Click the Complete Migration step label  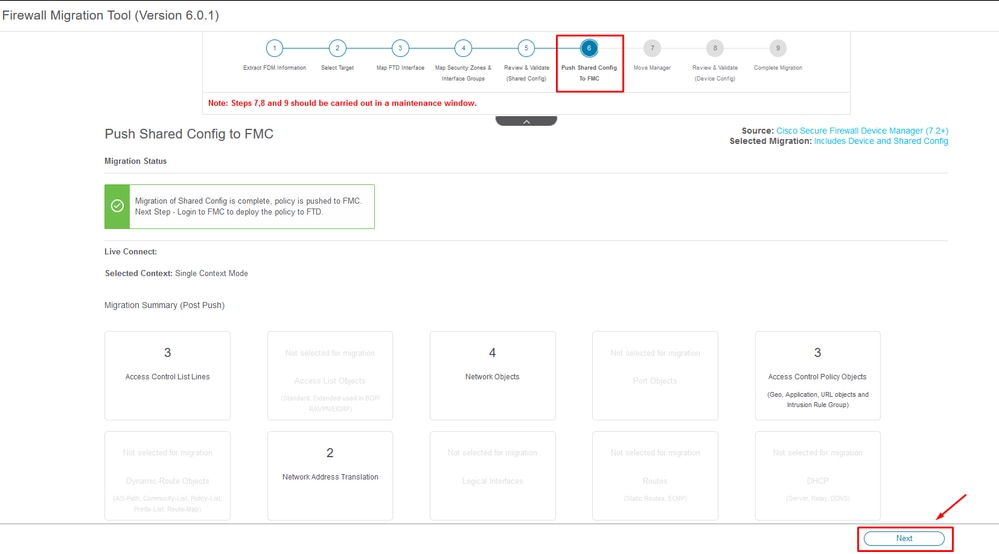tap(778, 67)
